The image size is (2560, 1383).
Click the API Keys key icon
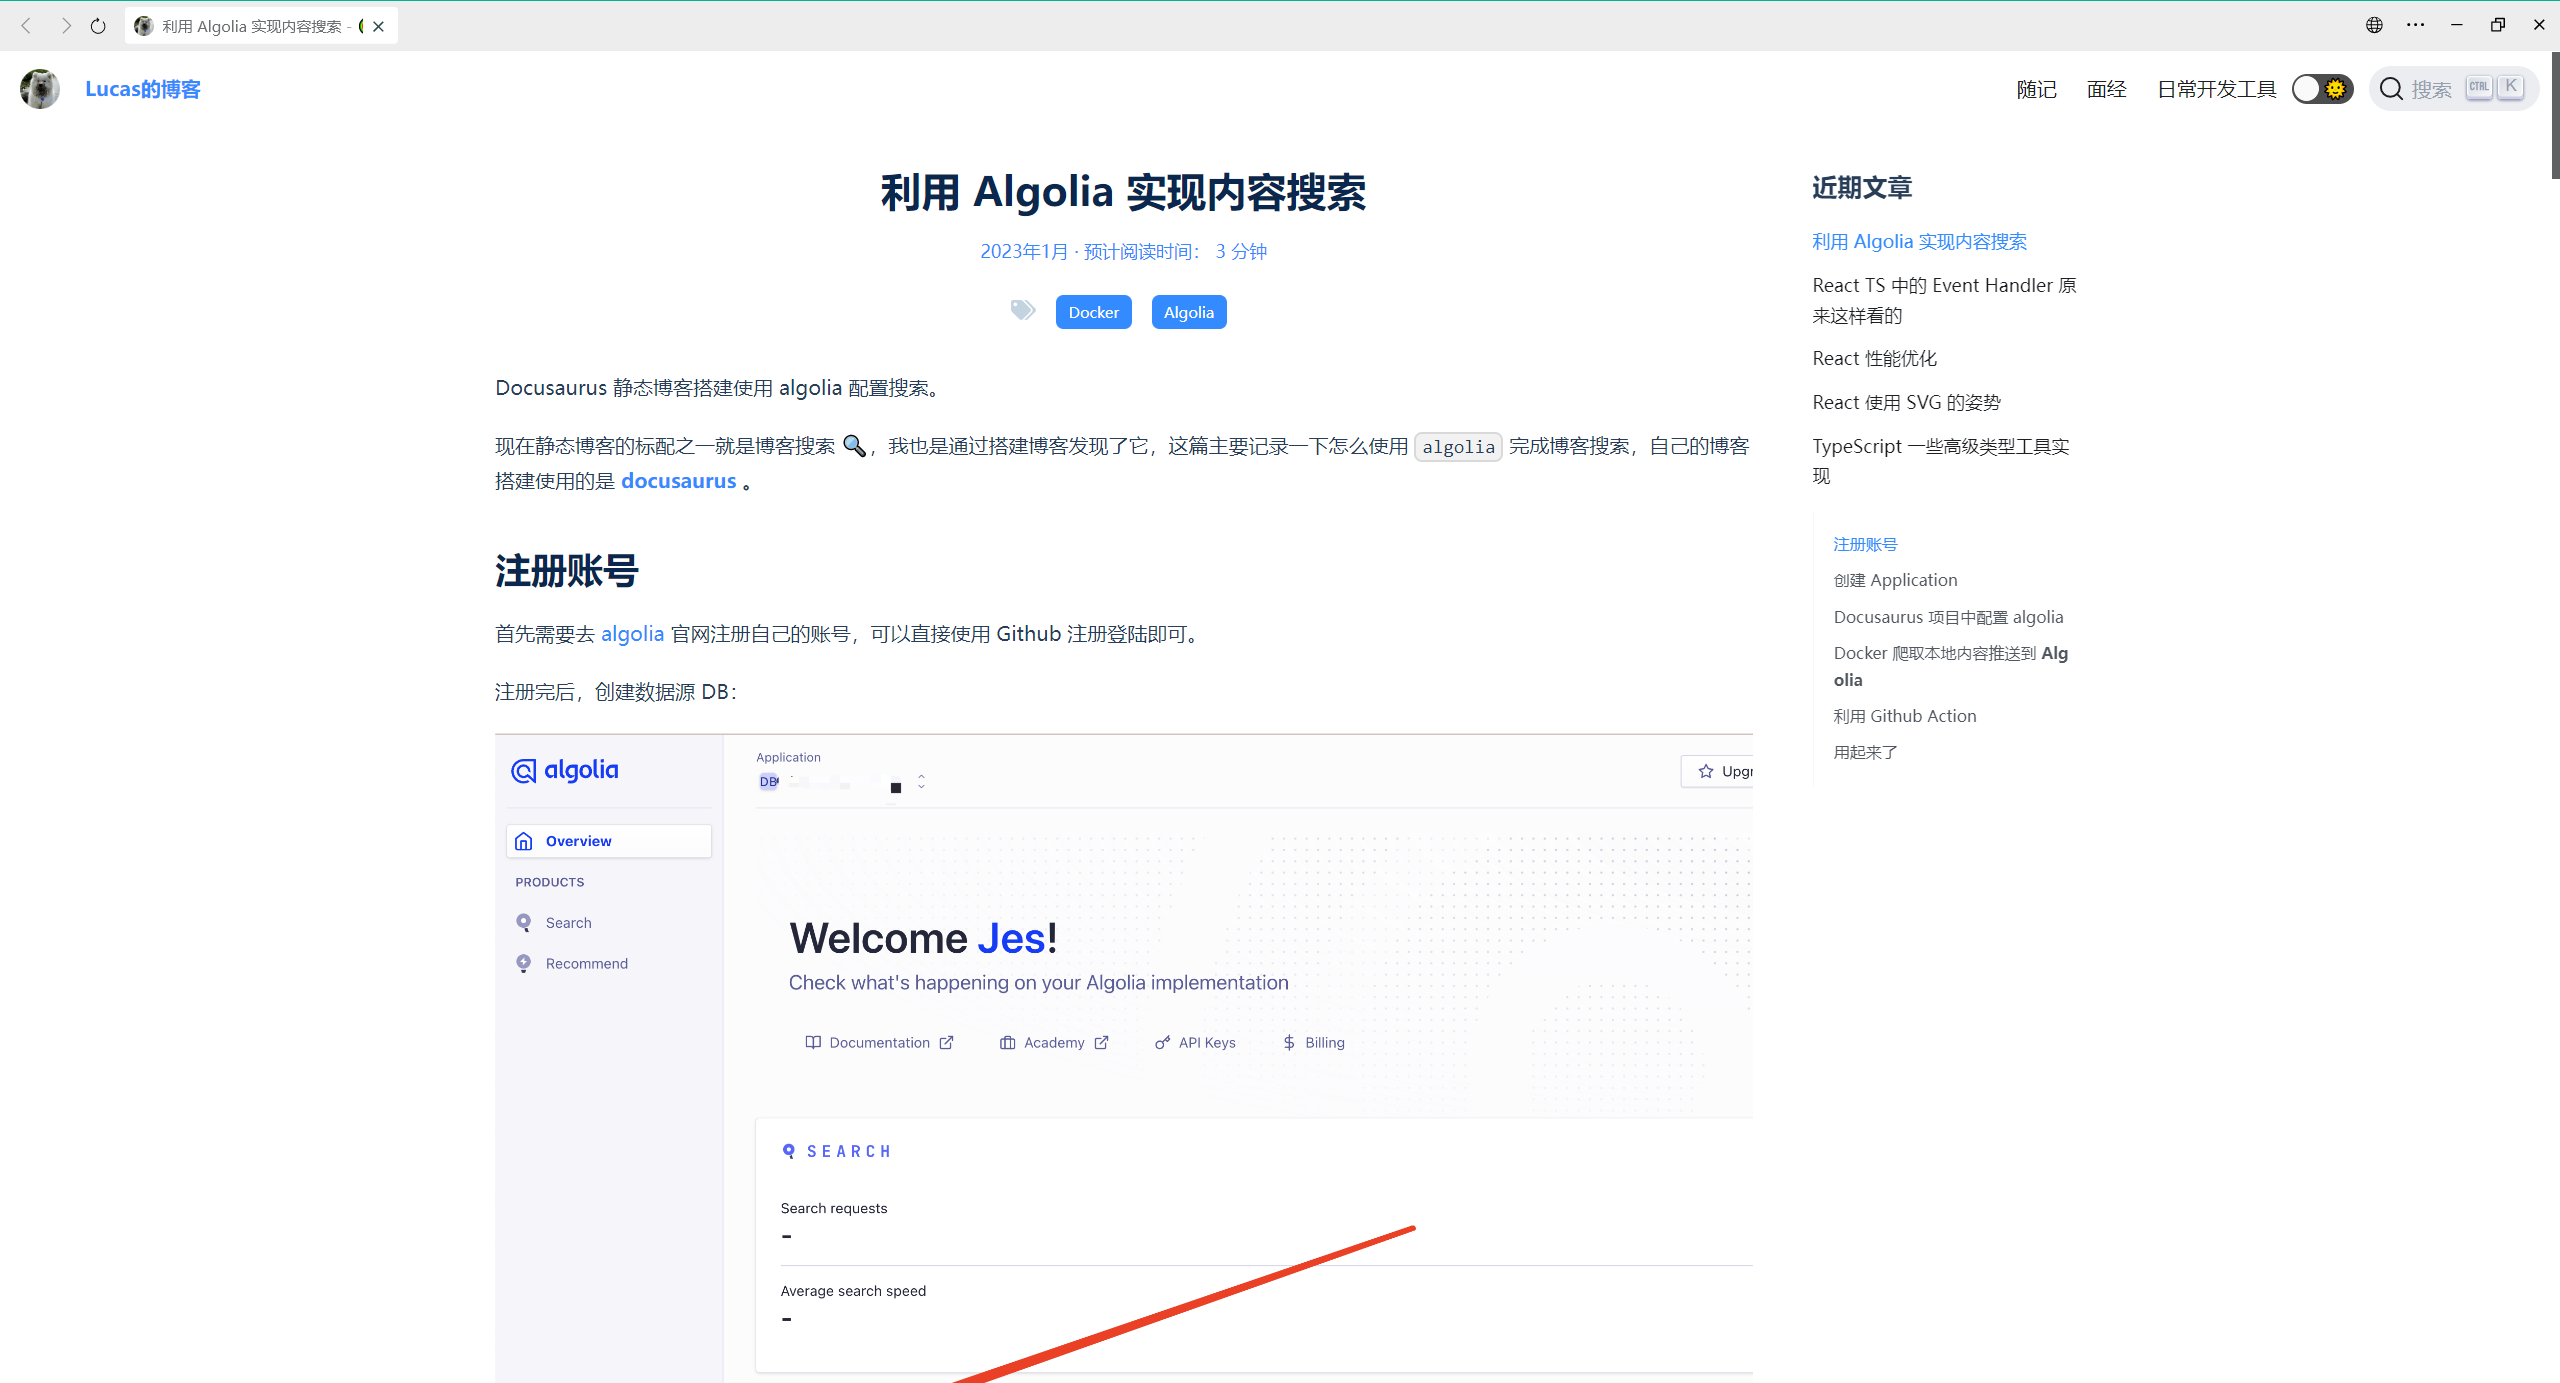[x=1162, y=1043]
